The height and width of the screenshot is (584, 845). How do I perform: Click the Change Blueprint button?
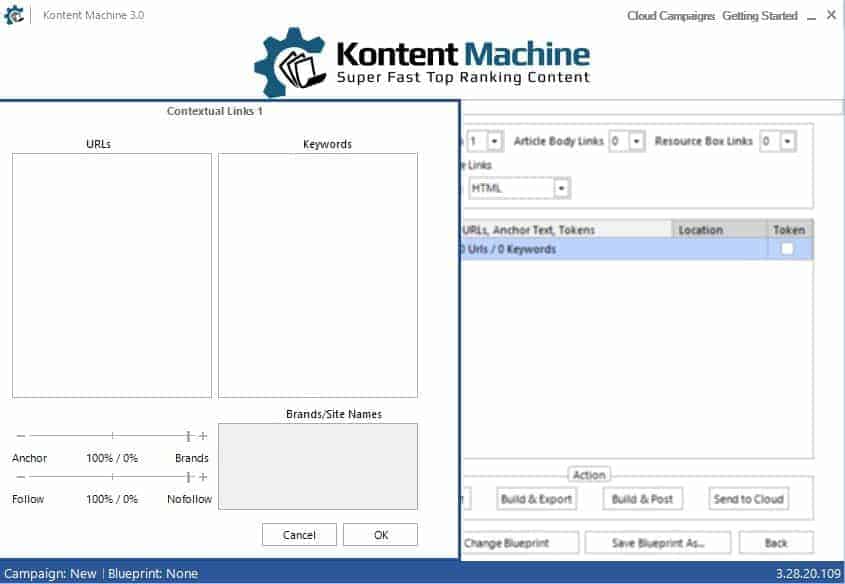point(520,543)
